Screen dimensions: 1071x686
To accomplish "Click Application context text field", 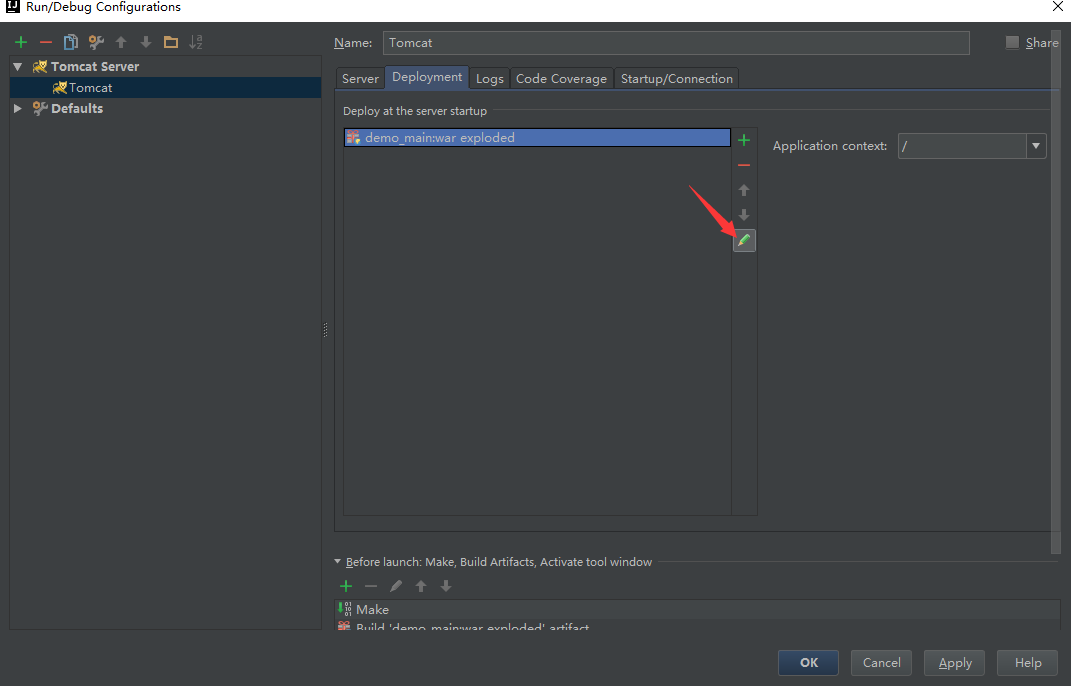I will (x=962, y=146).
